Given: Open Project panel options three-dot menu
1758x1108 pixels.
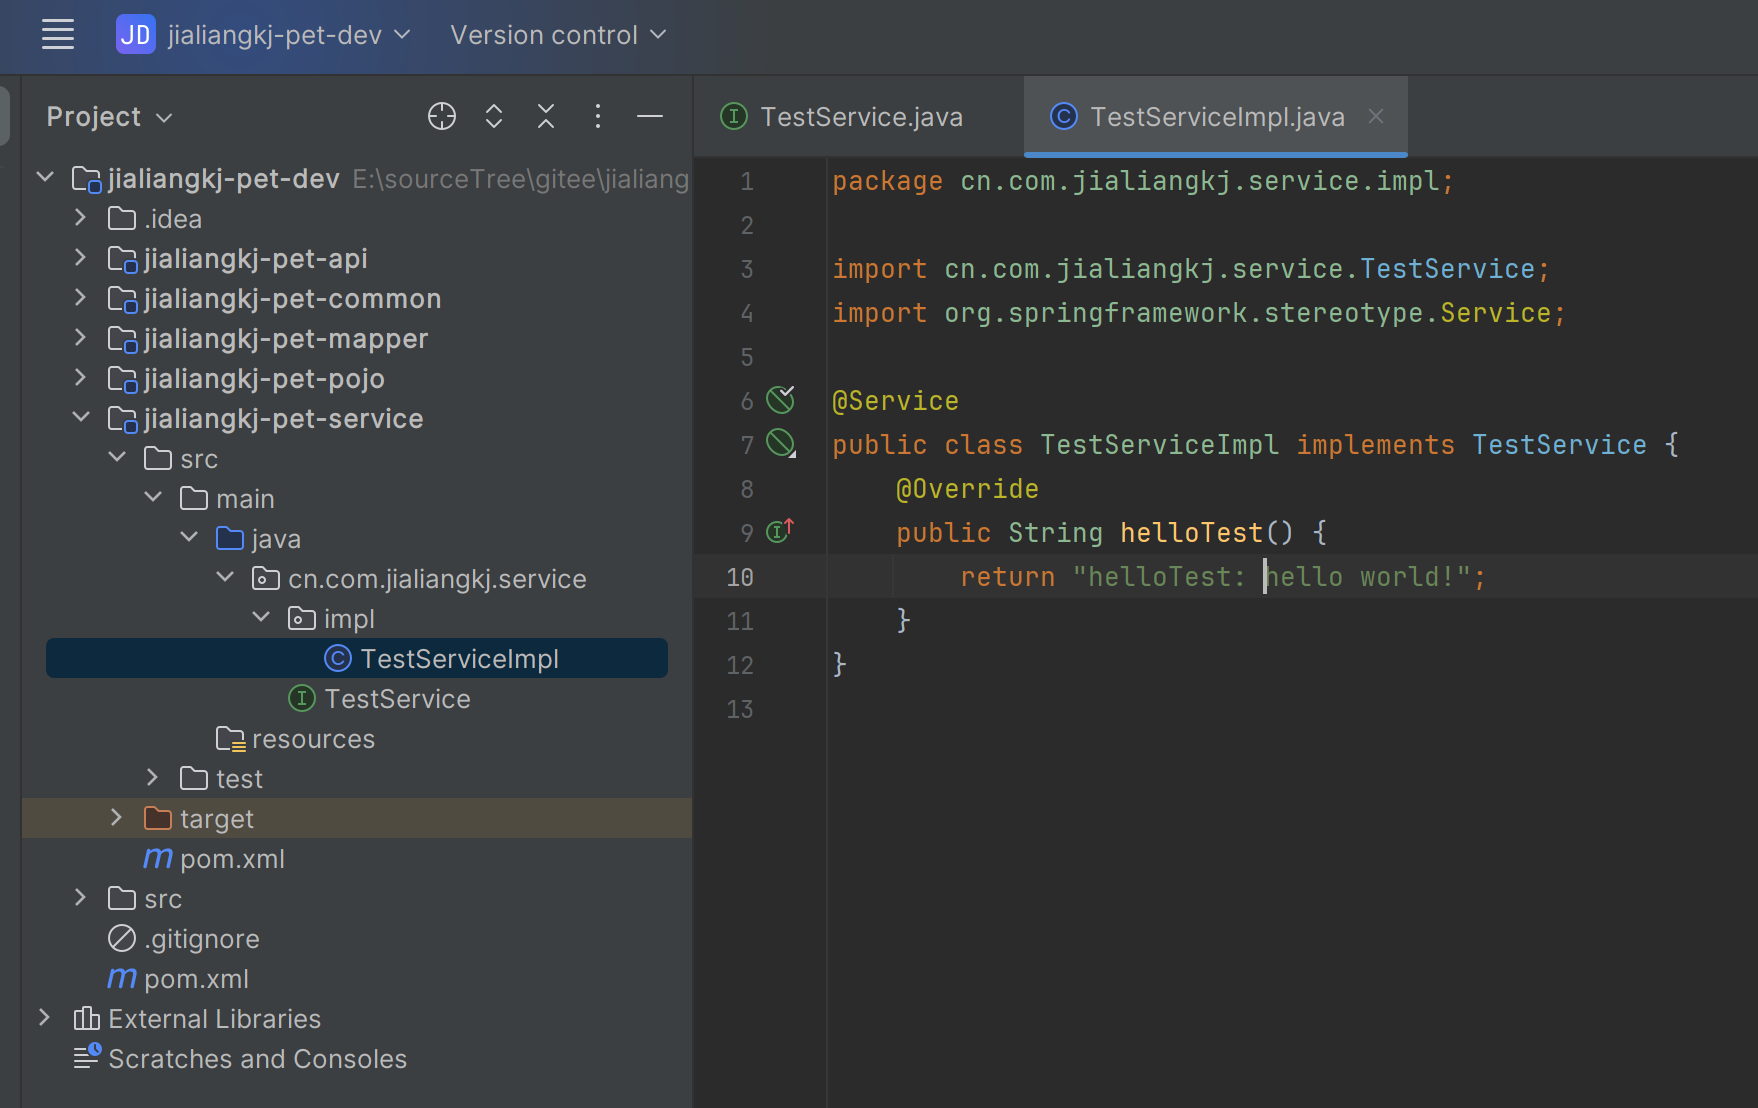Looking at the screenshot, I should click(598, 117).
